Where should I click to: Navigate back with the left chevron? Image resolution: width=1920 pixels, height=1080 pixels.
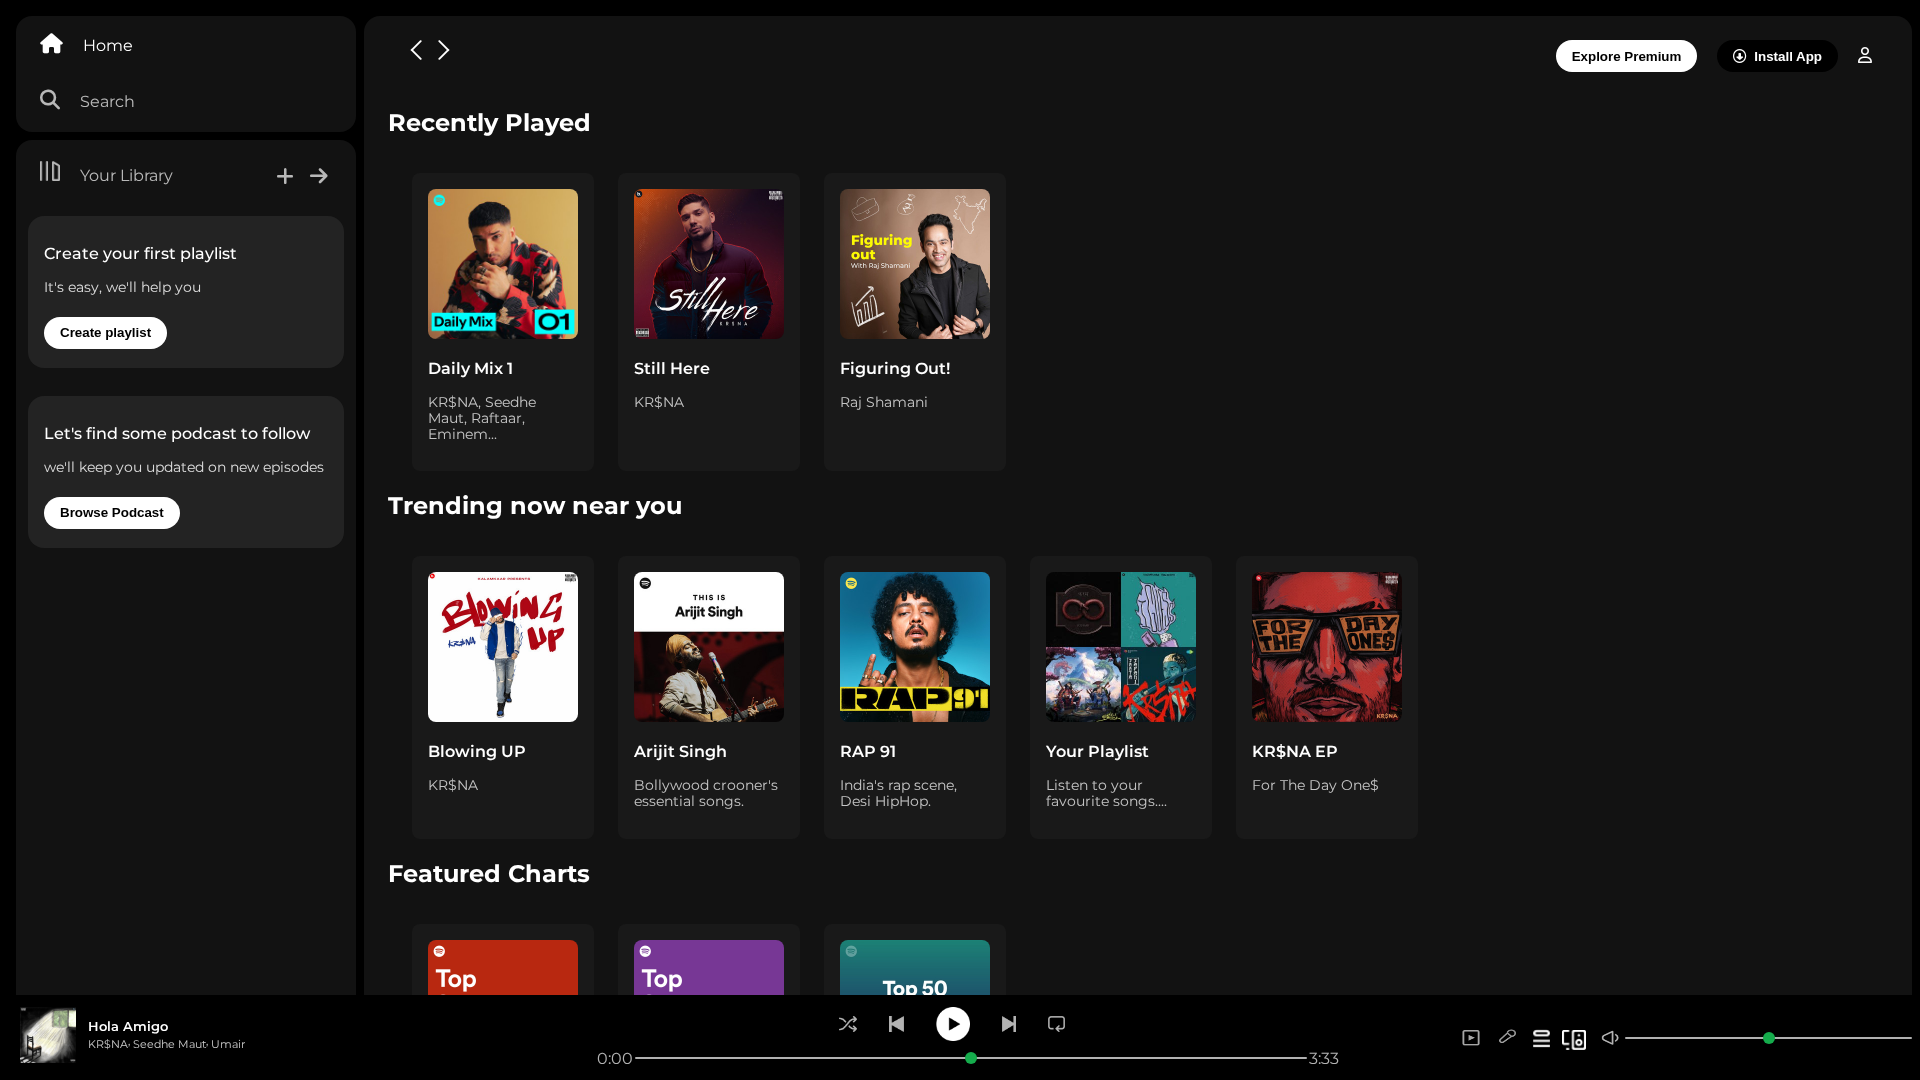pyautogui.click(x=416, y=50)
